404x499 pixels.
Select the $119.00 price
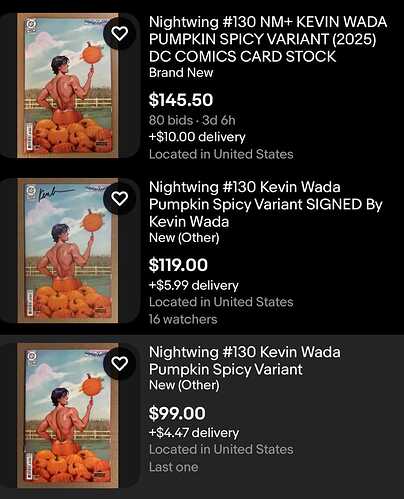[x=178, y=265]
